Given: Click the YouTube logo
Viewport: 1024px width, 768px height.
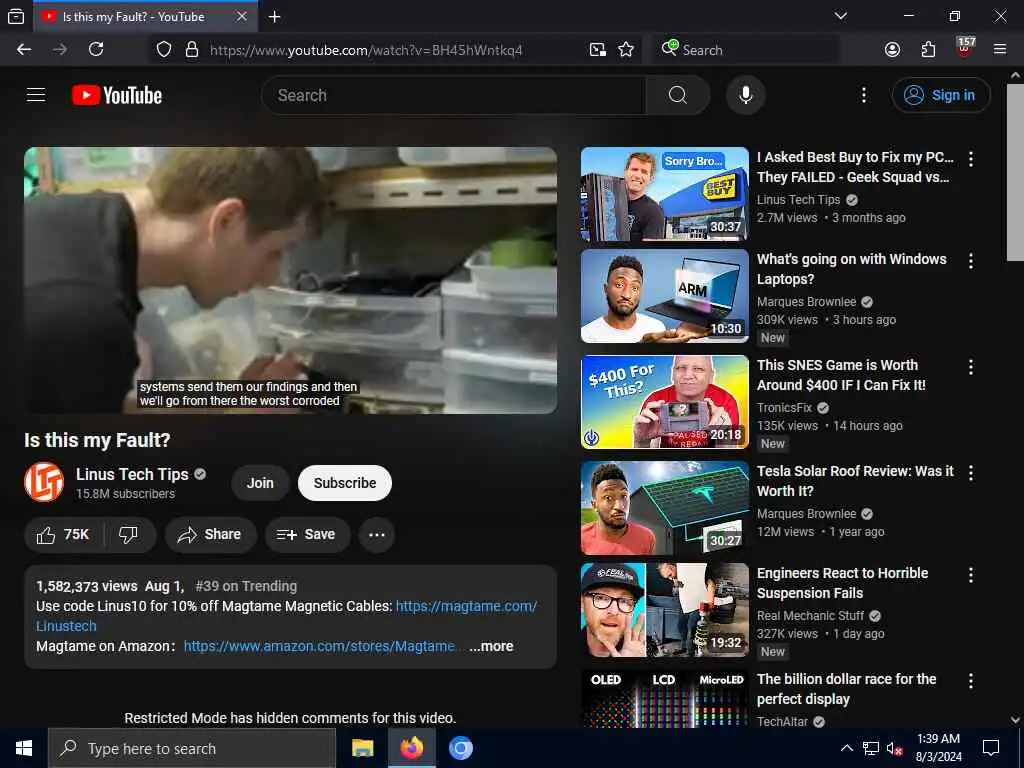Looking at the screenshot, I should tap(117, 95).
